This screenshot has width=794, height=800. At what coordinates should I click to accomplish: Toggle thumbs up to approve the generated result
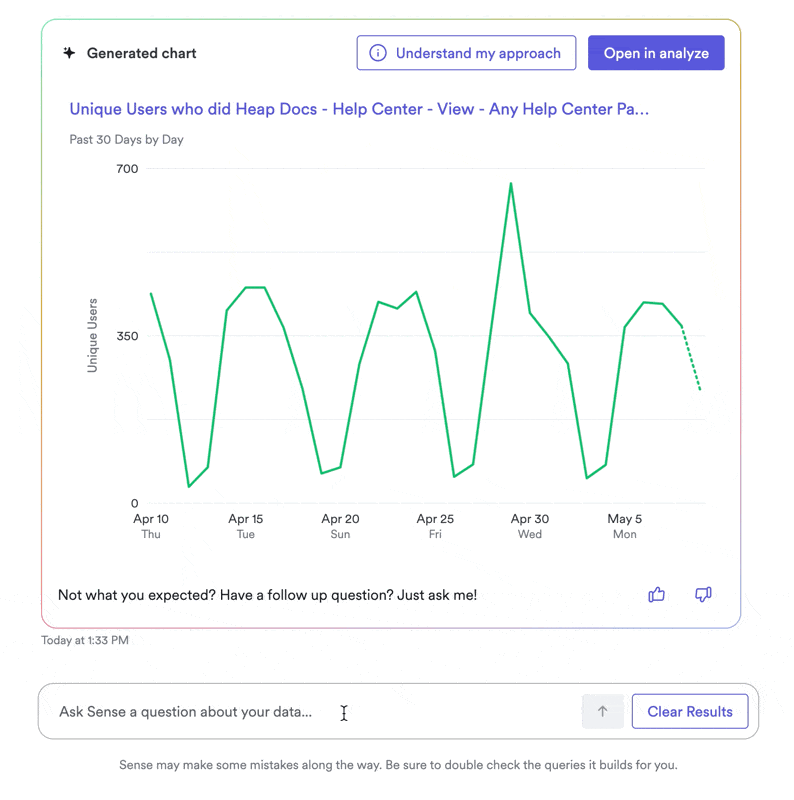[657, 594]
